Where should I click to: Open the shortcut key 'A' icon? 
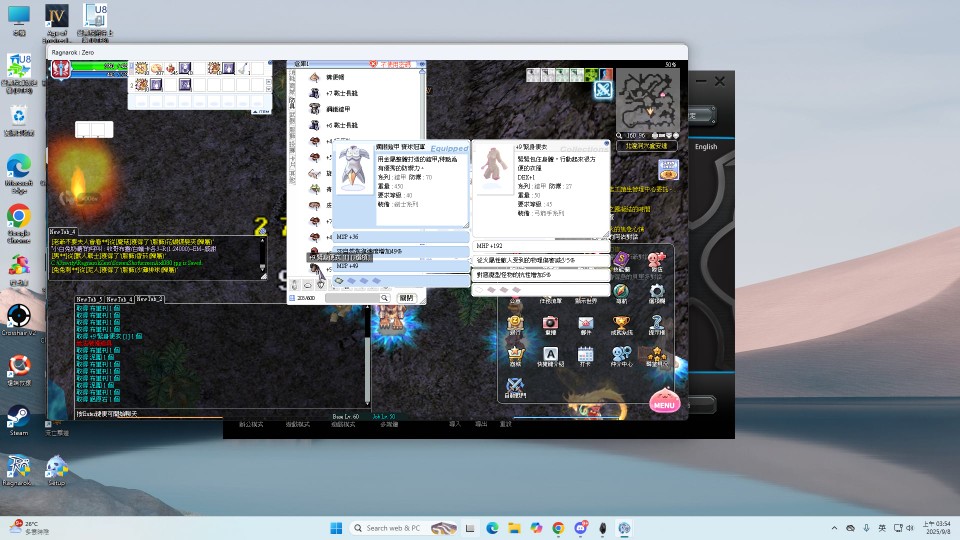pyautogui.click(x=550, y=354)
